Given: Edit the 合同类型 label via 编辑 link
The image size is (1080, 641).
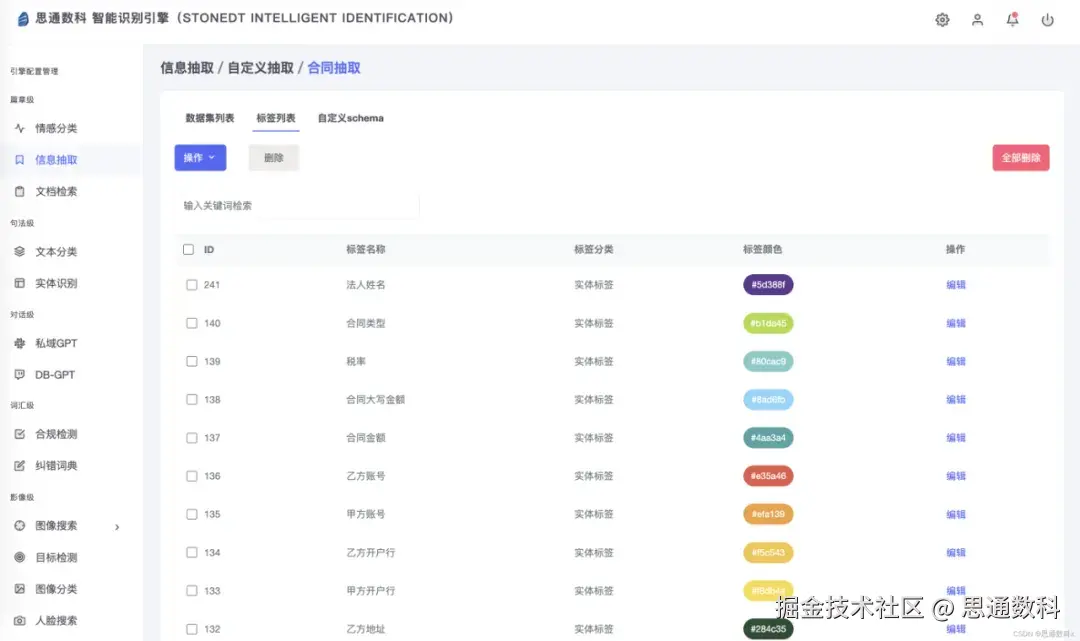Looking at the screenshot, I should [x=955, y=323].
